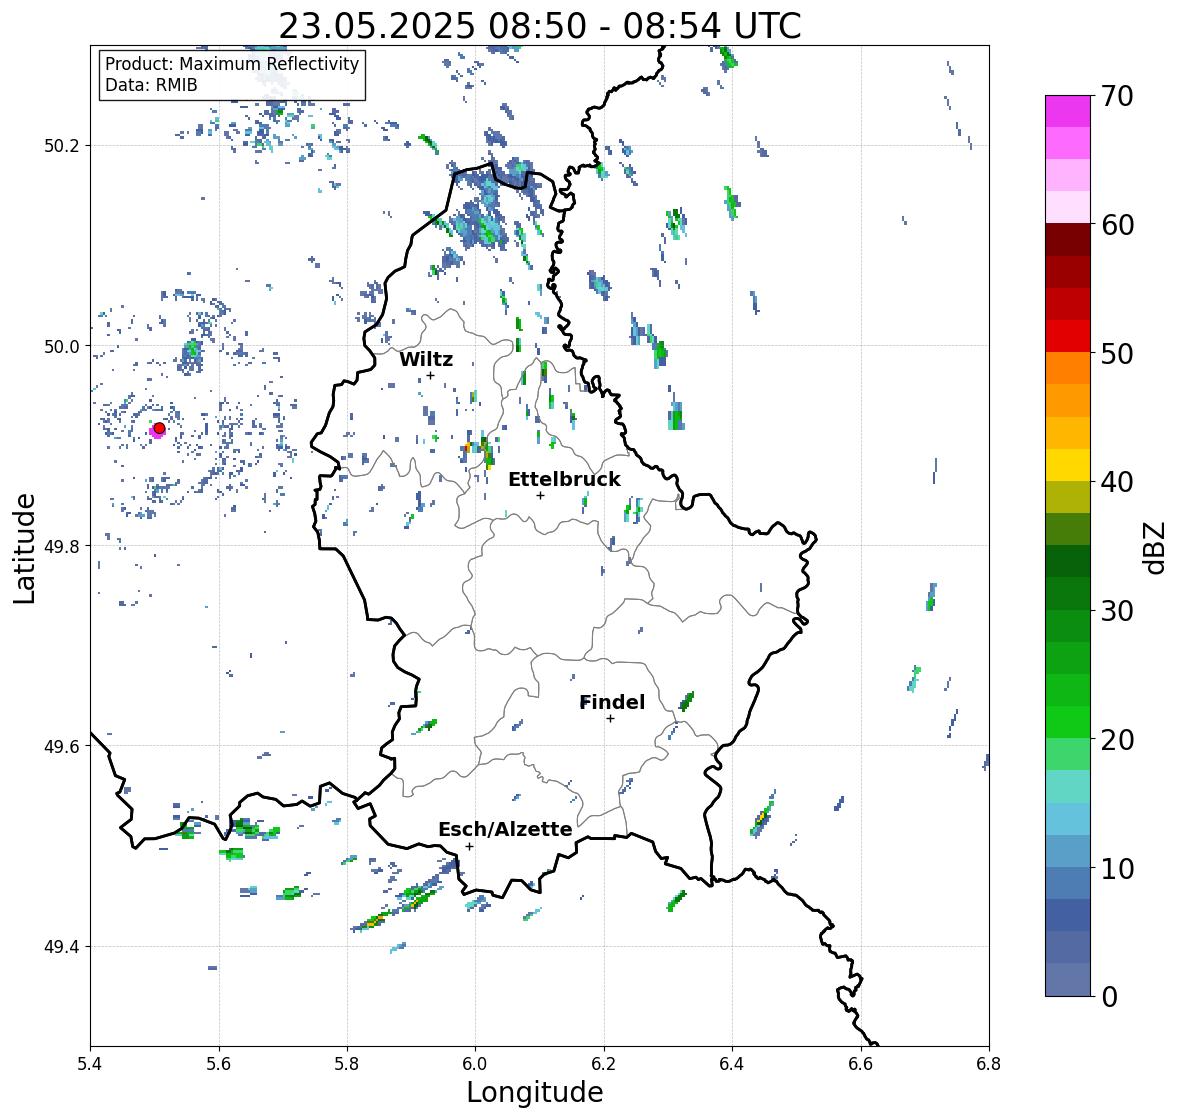Click the colorbar tick label 30
This screenshot has width=1179, height=1117.
point(1117,611)
